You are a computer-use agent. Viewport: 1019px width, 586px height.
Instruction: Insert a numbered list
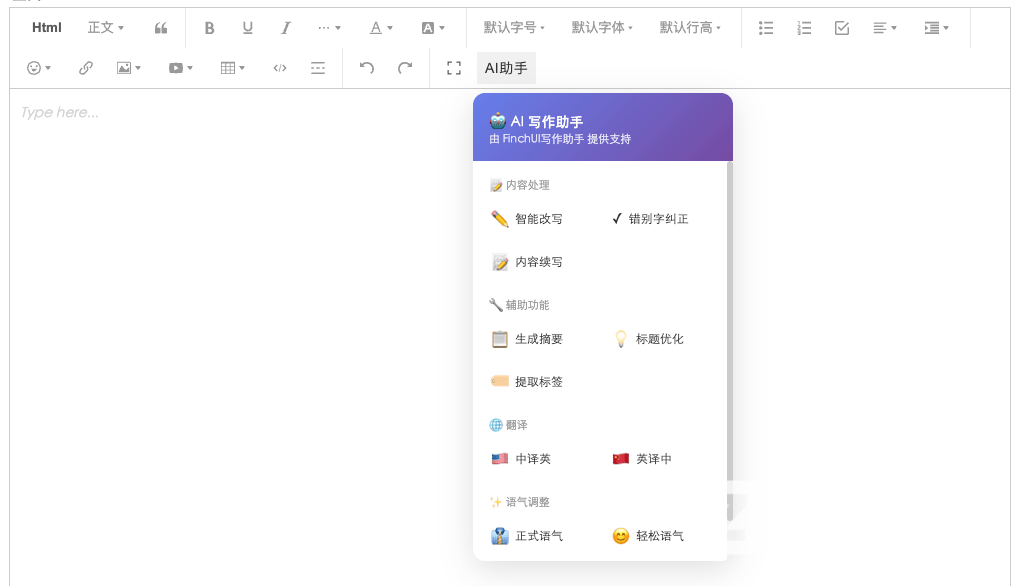(804, 28)
